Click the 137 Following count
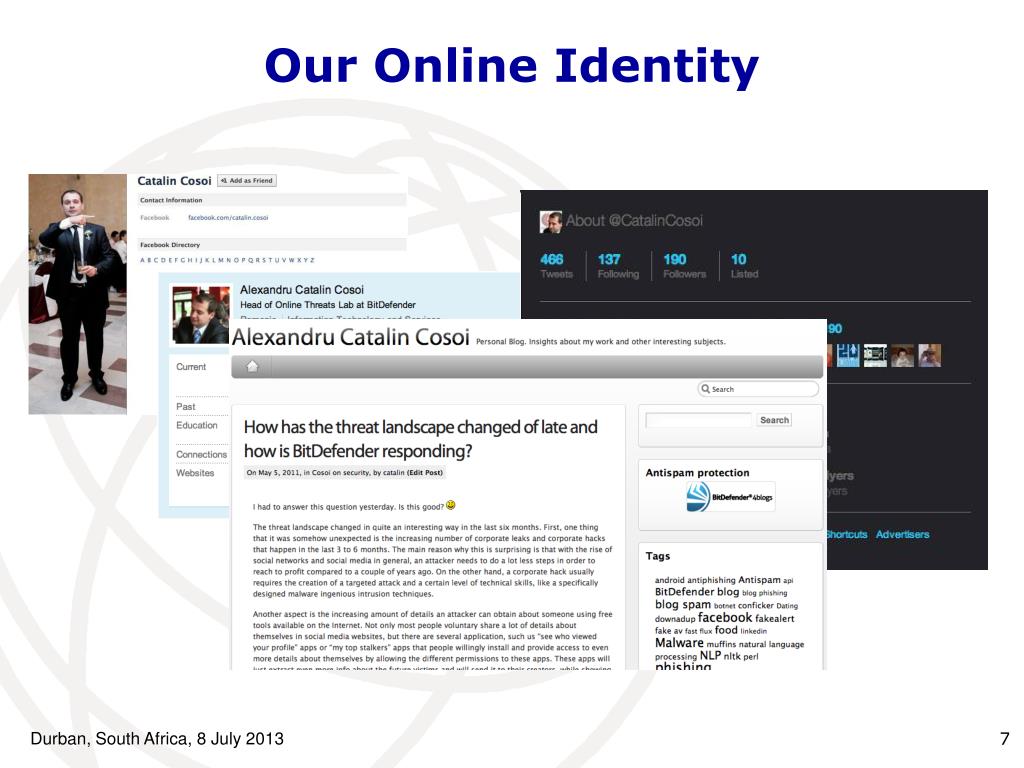 tap(618, 265)
